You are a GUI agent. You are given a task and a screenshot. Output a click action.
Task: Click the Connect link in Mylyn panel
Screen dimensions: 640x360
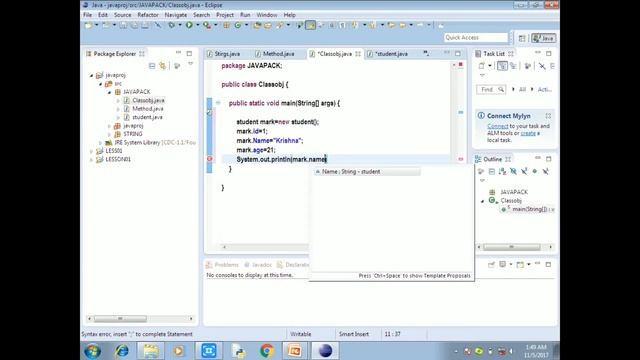coord(498,126)
